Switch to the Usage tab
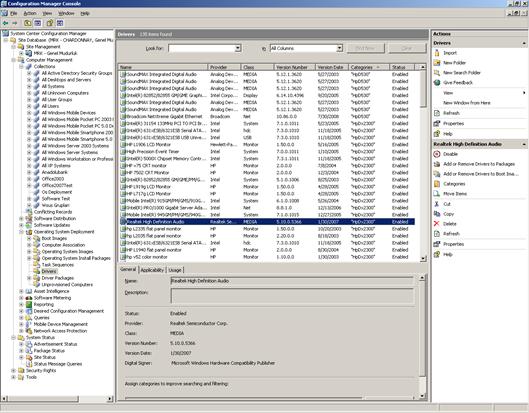 click(175, 270)
